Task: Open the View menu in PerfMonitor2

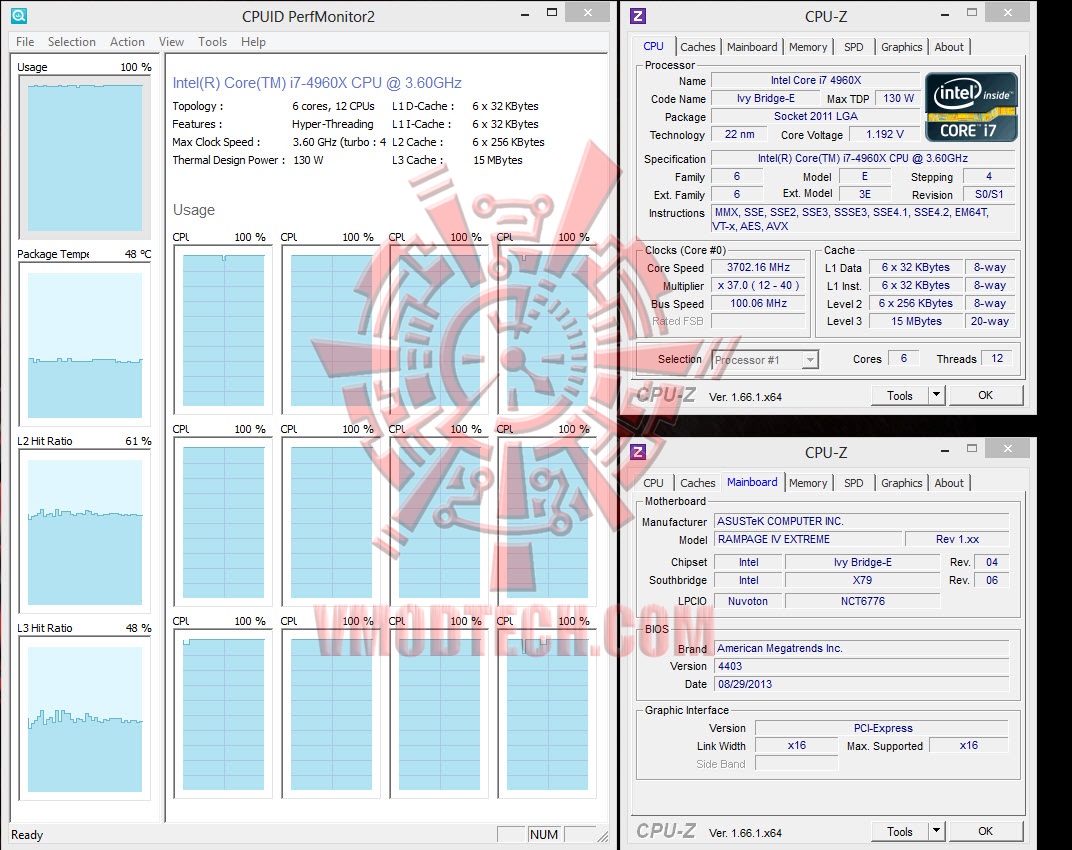Action: [172, 42]
